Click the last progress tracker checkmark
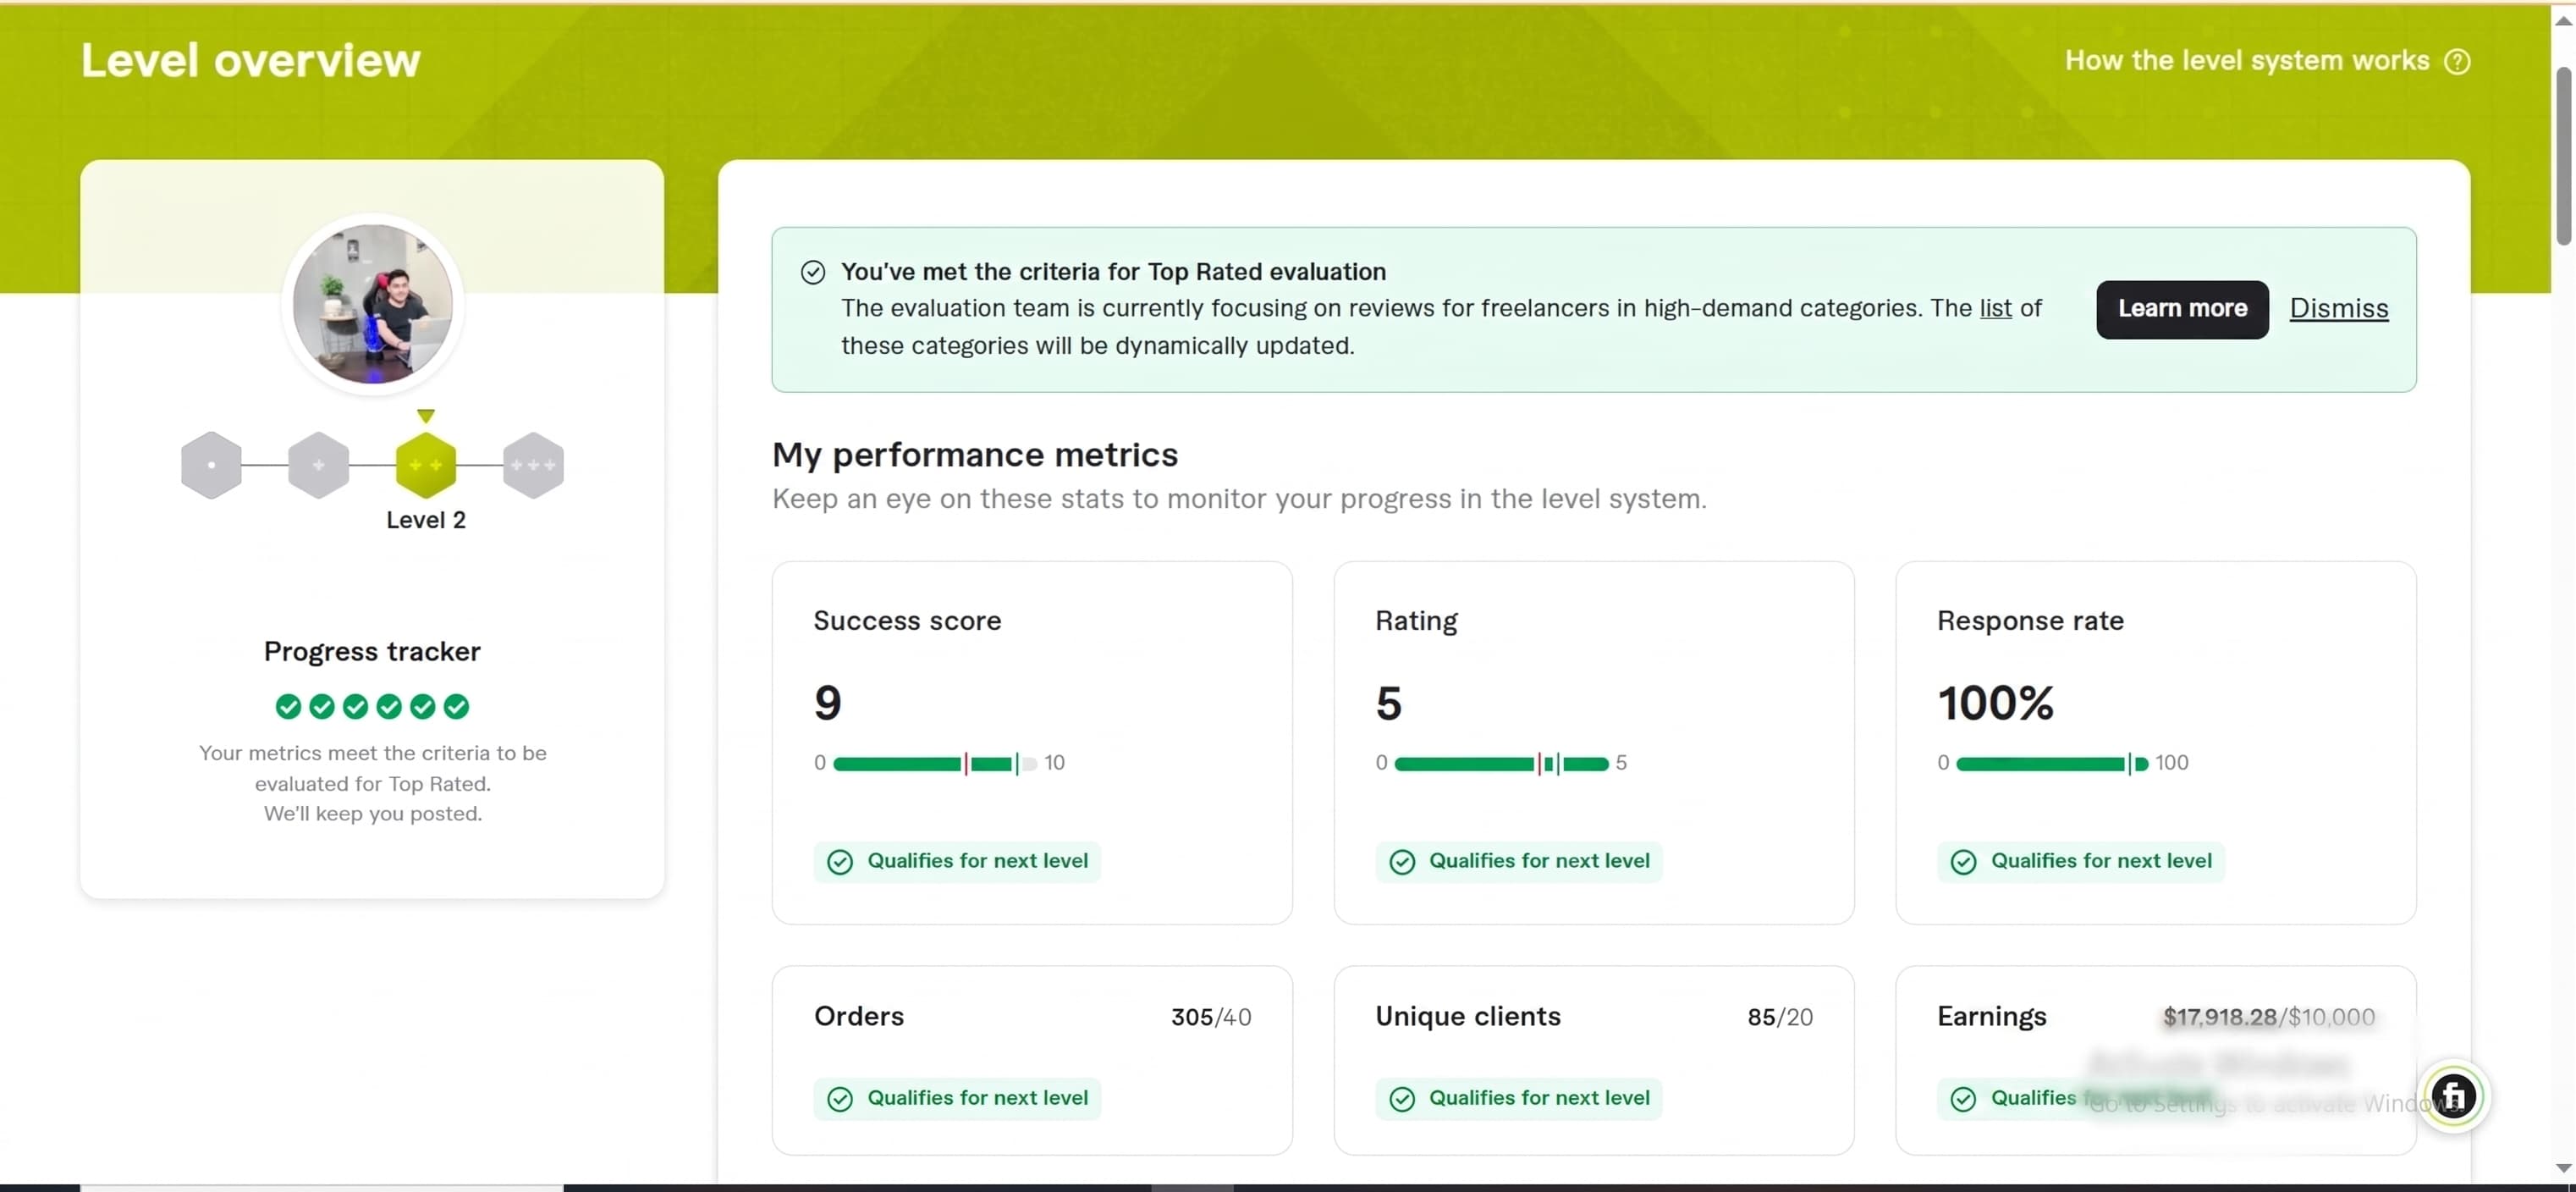This screenshot has height=1192, width=2576. 456,707
